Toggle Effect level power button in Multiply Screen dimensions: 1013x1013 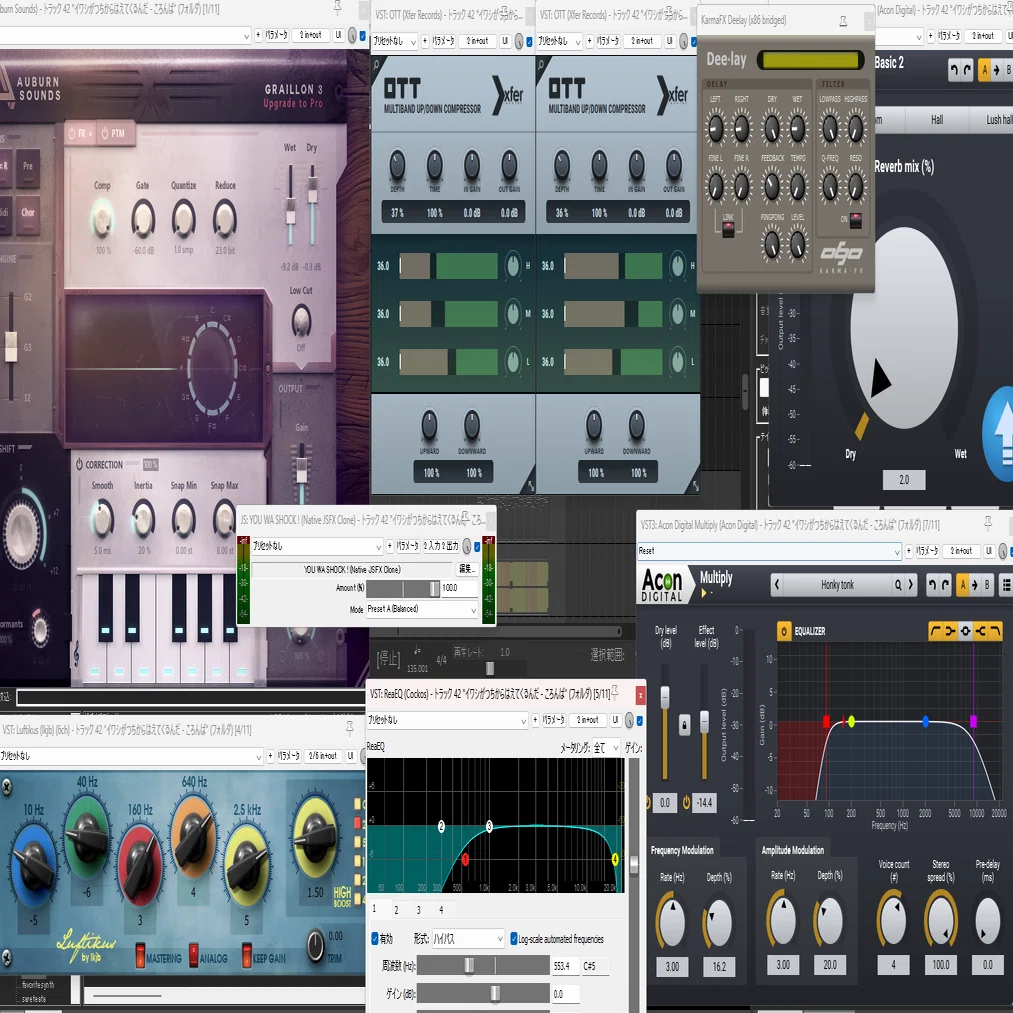[x=686, y=802]
